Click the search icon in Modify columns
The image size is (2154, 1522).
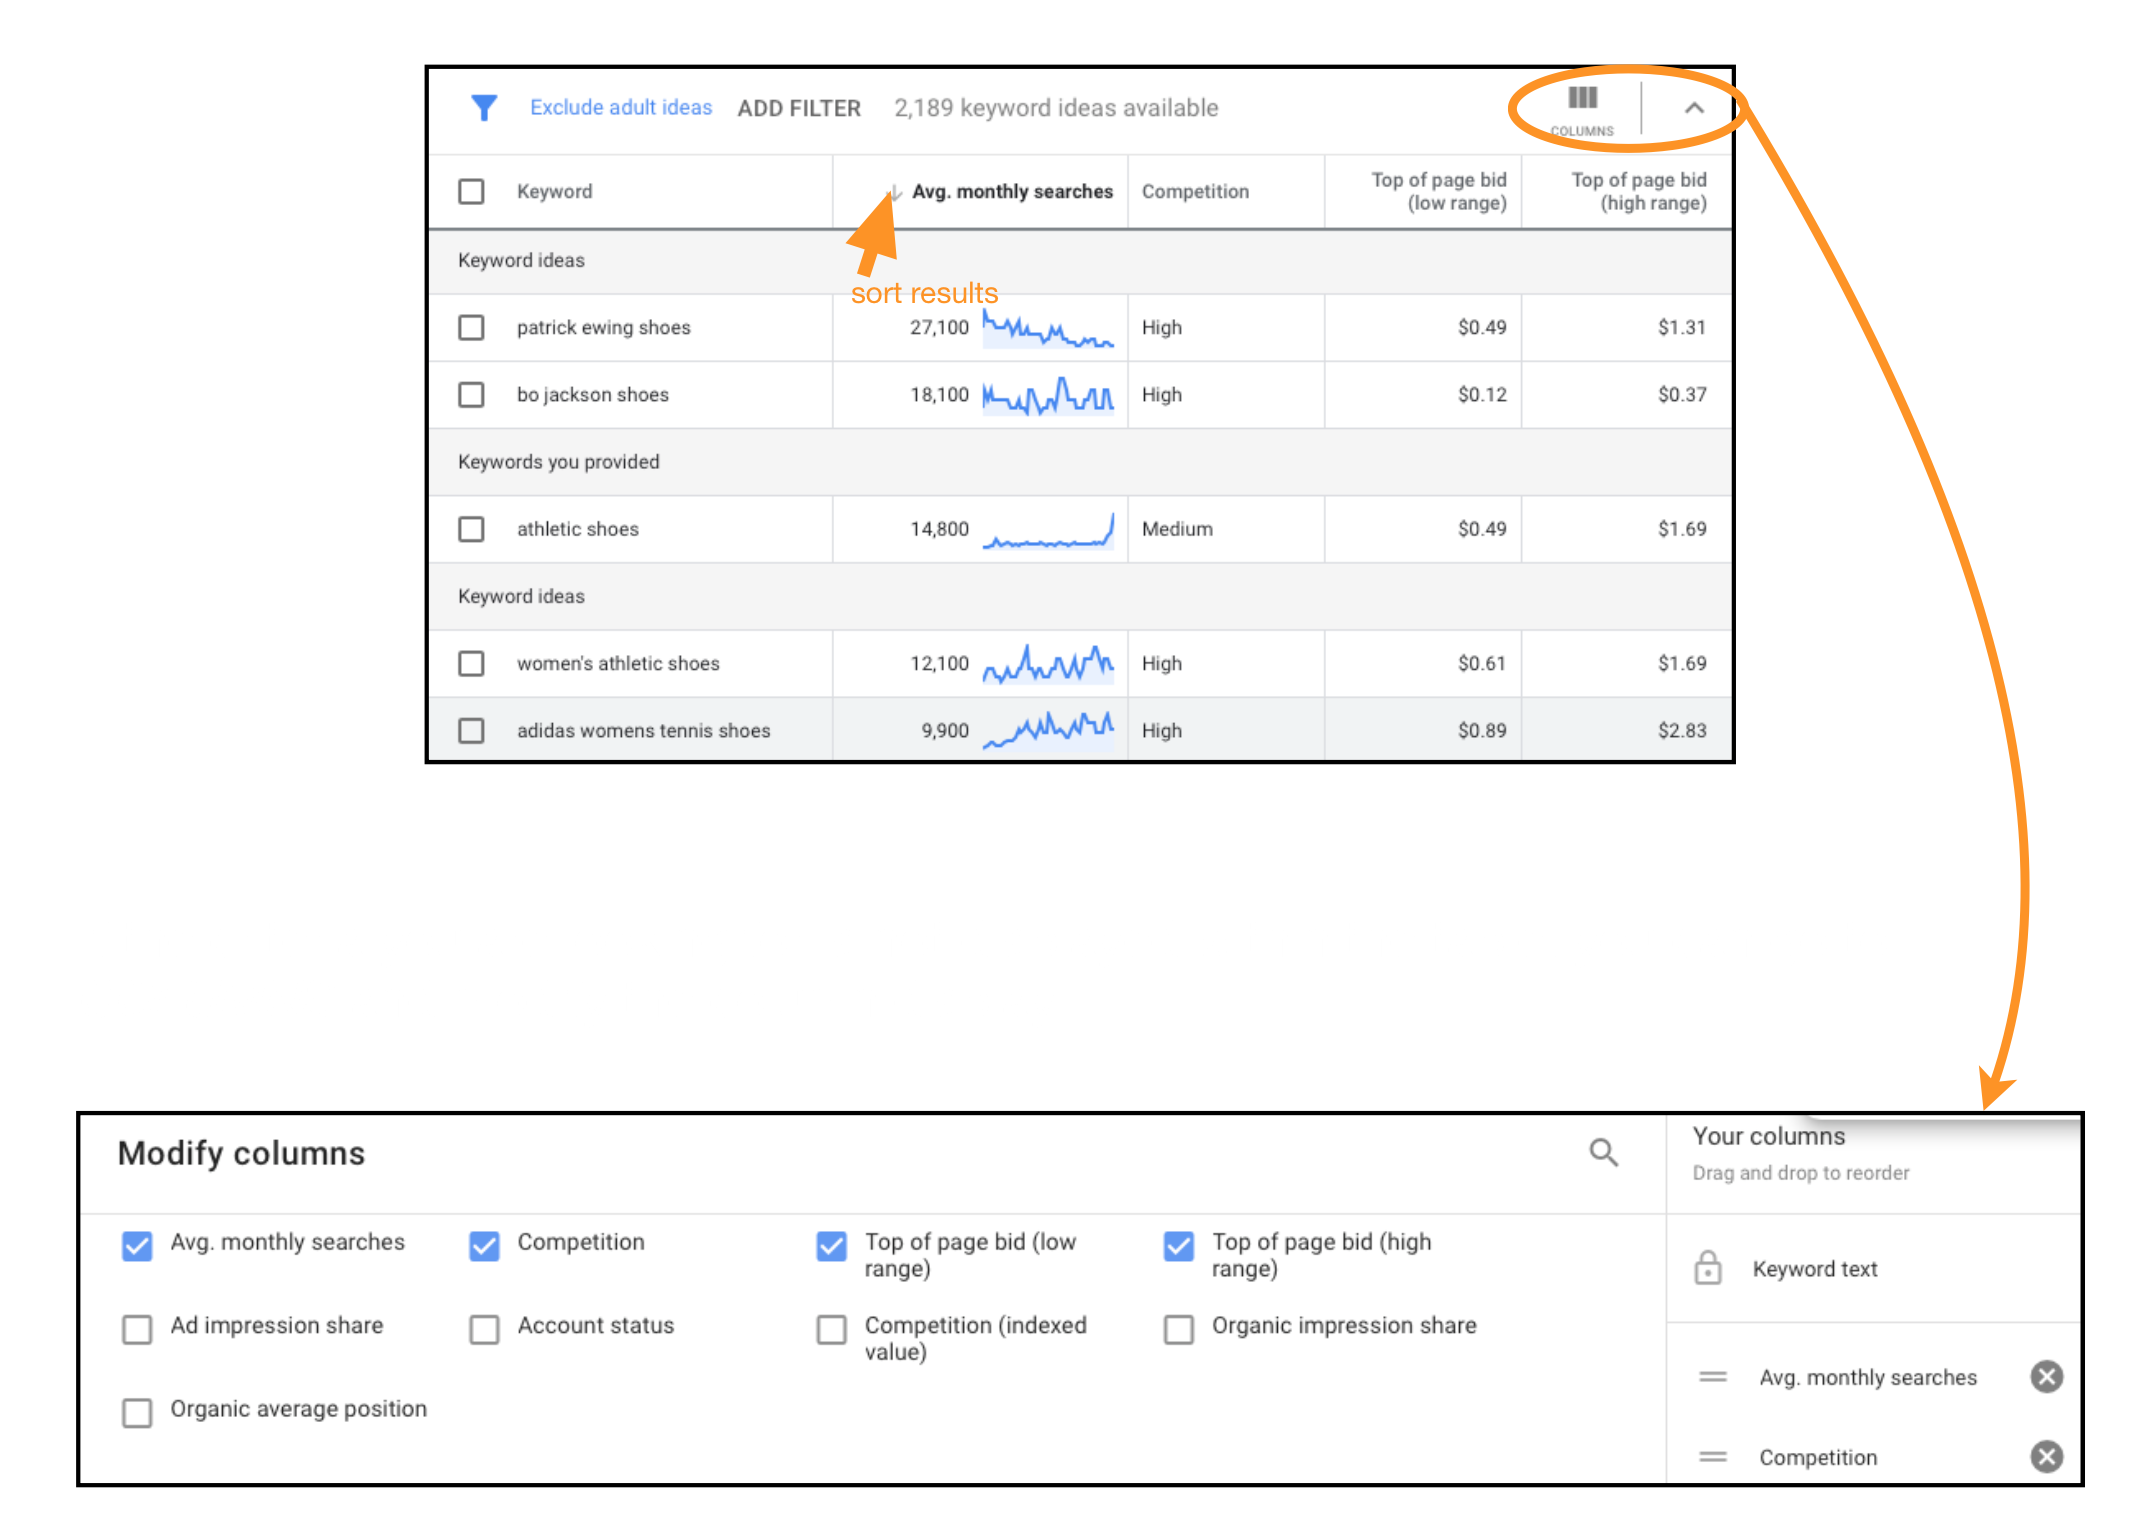(1603, 1152)
